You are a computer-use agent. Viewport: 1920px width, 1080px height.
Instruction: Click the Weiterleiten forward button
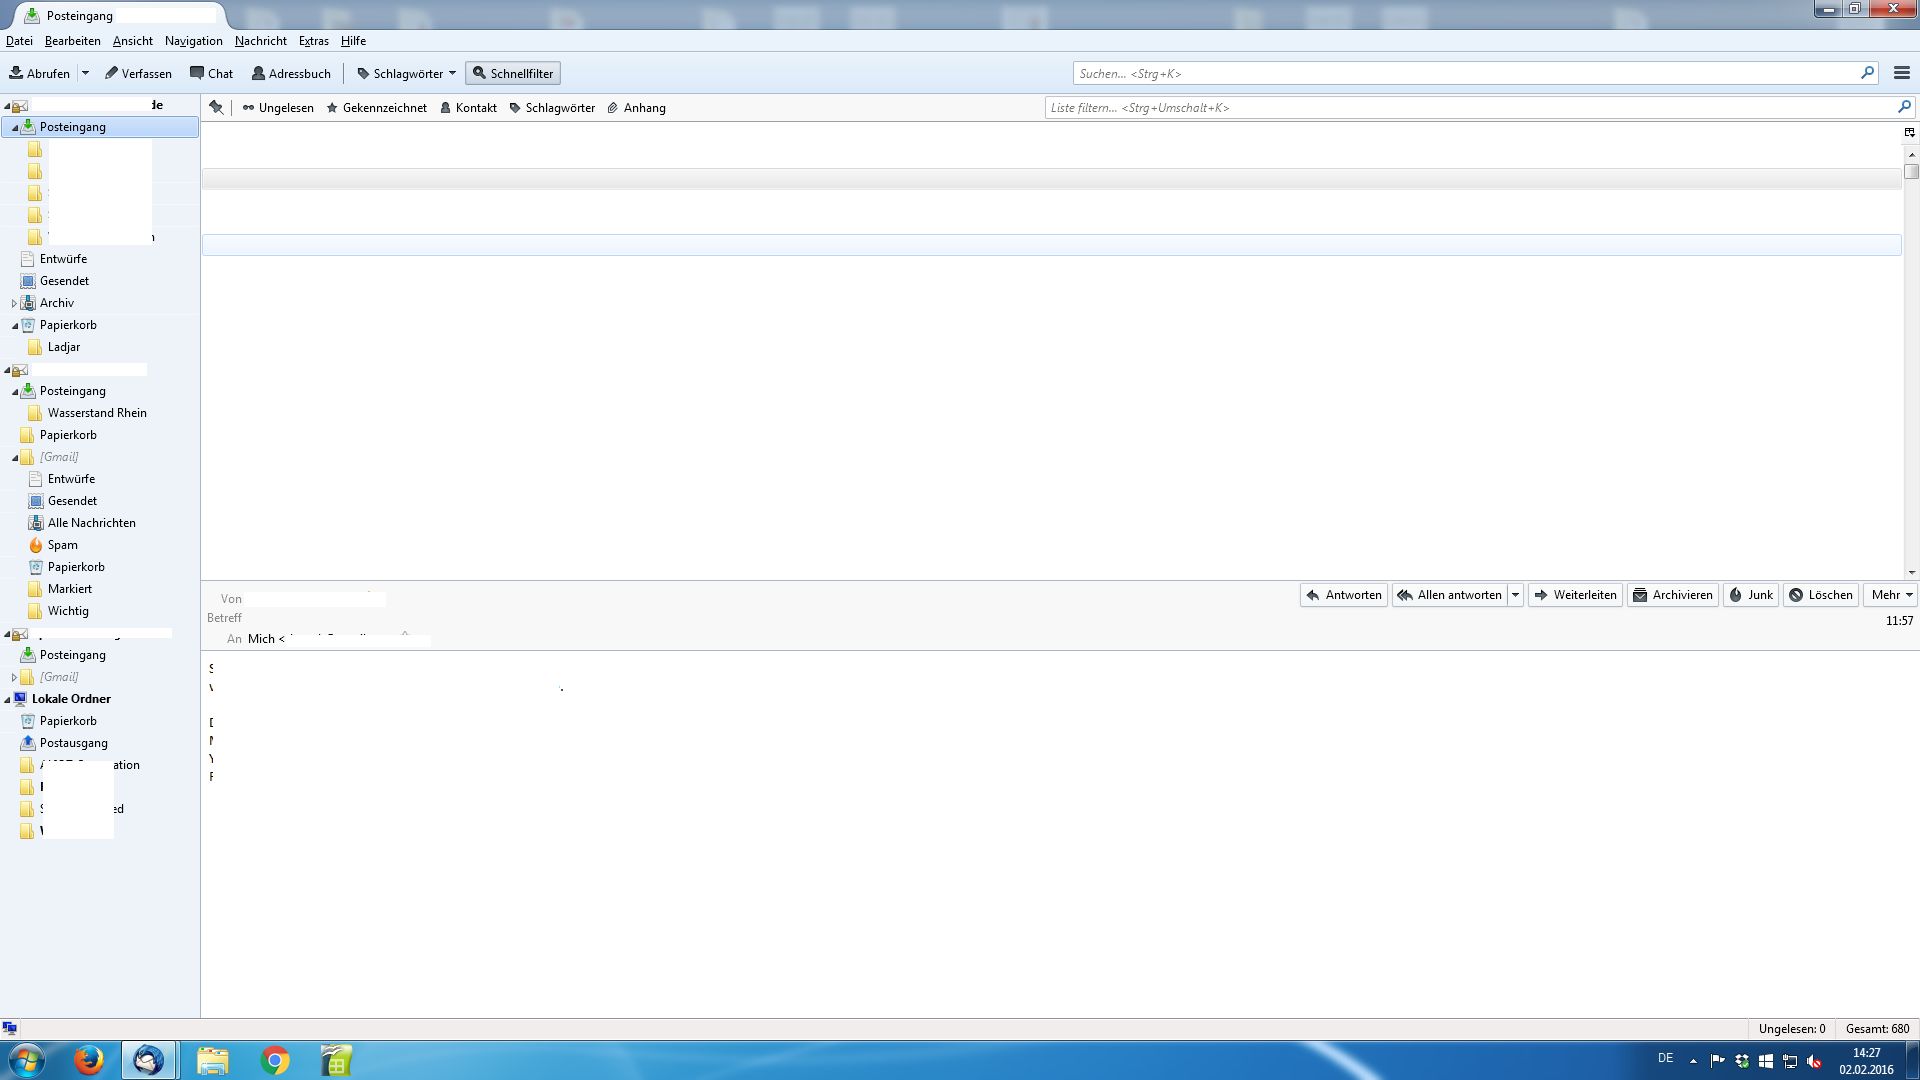click(x=1575, y=595)
